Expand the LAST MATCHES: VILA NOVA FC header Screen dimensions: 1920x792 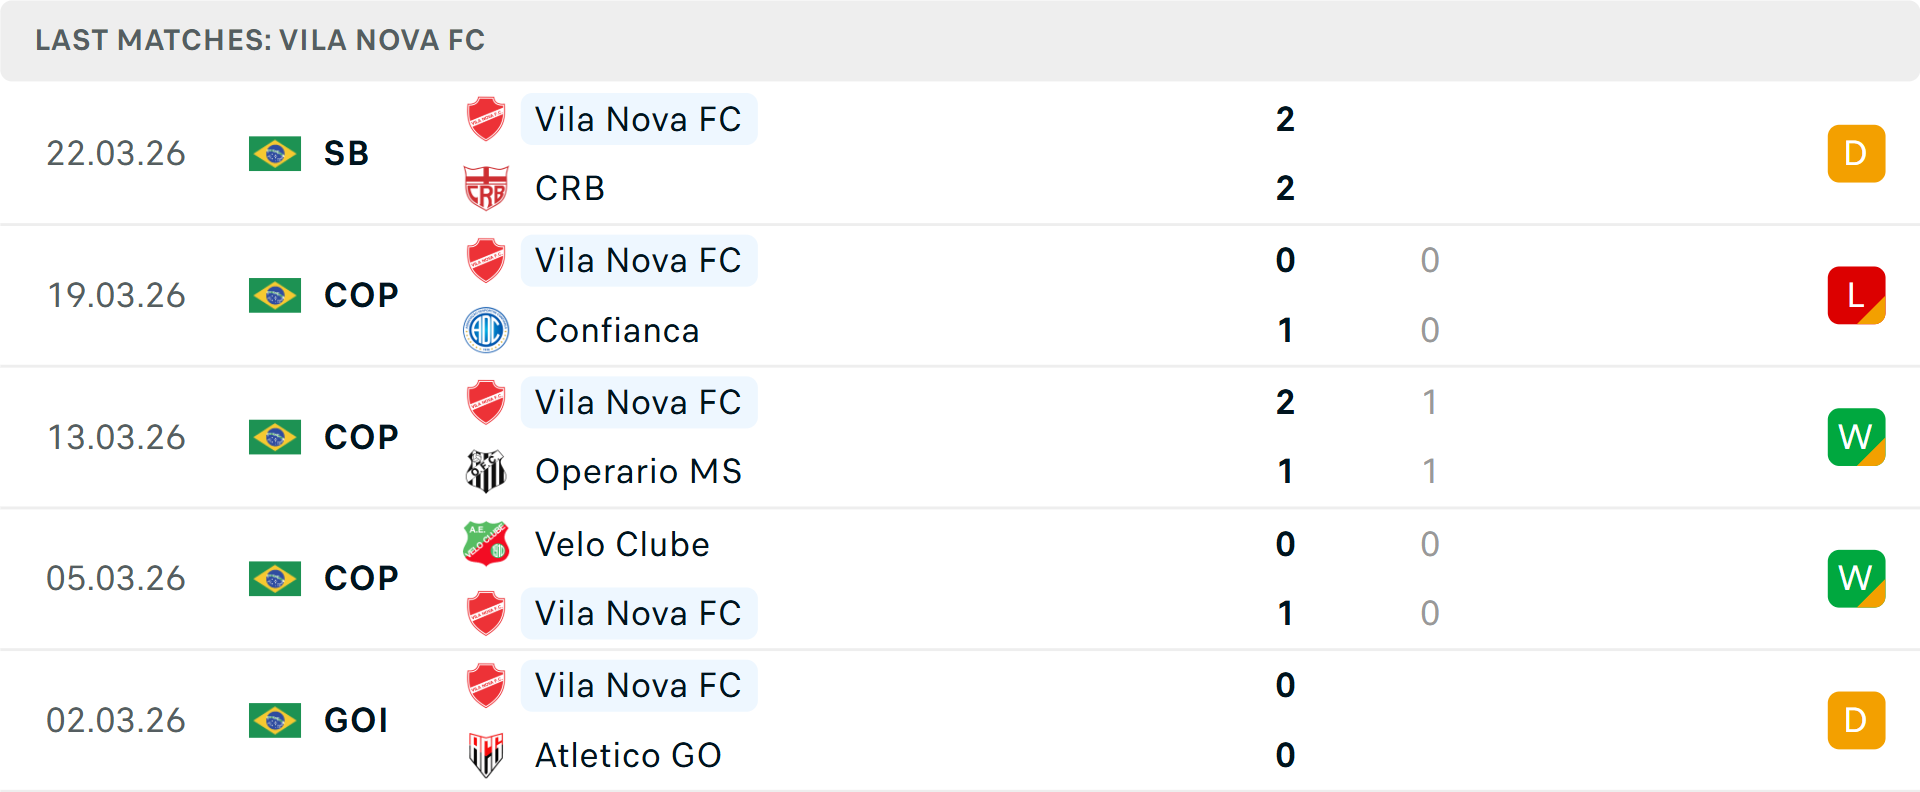coord(259,40)
